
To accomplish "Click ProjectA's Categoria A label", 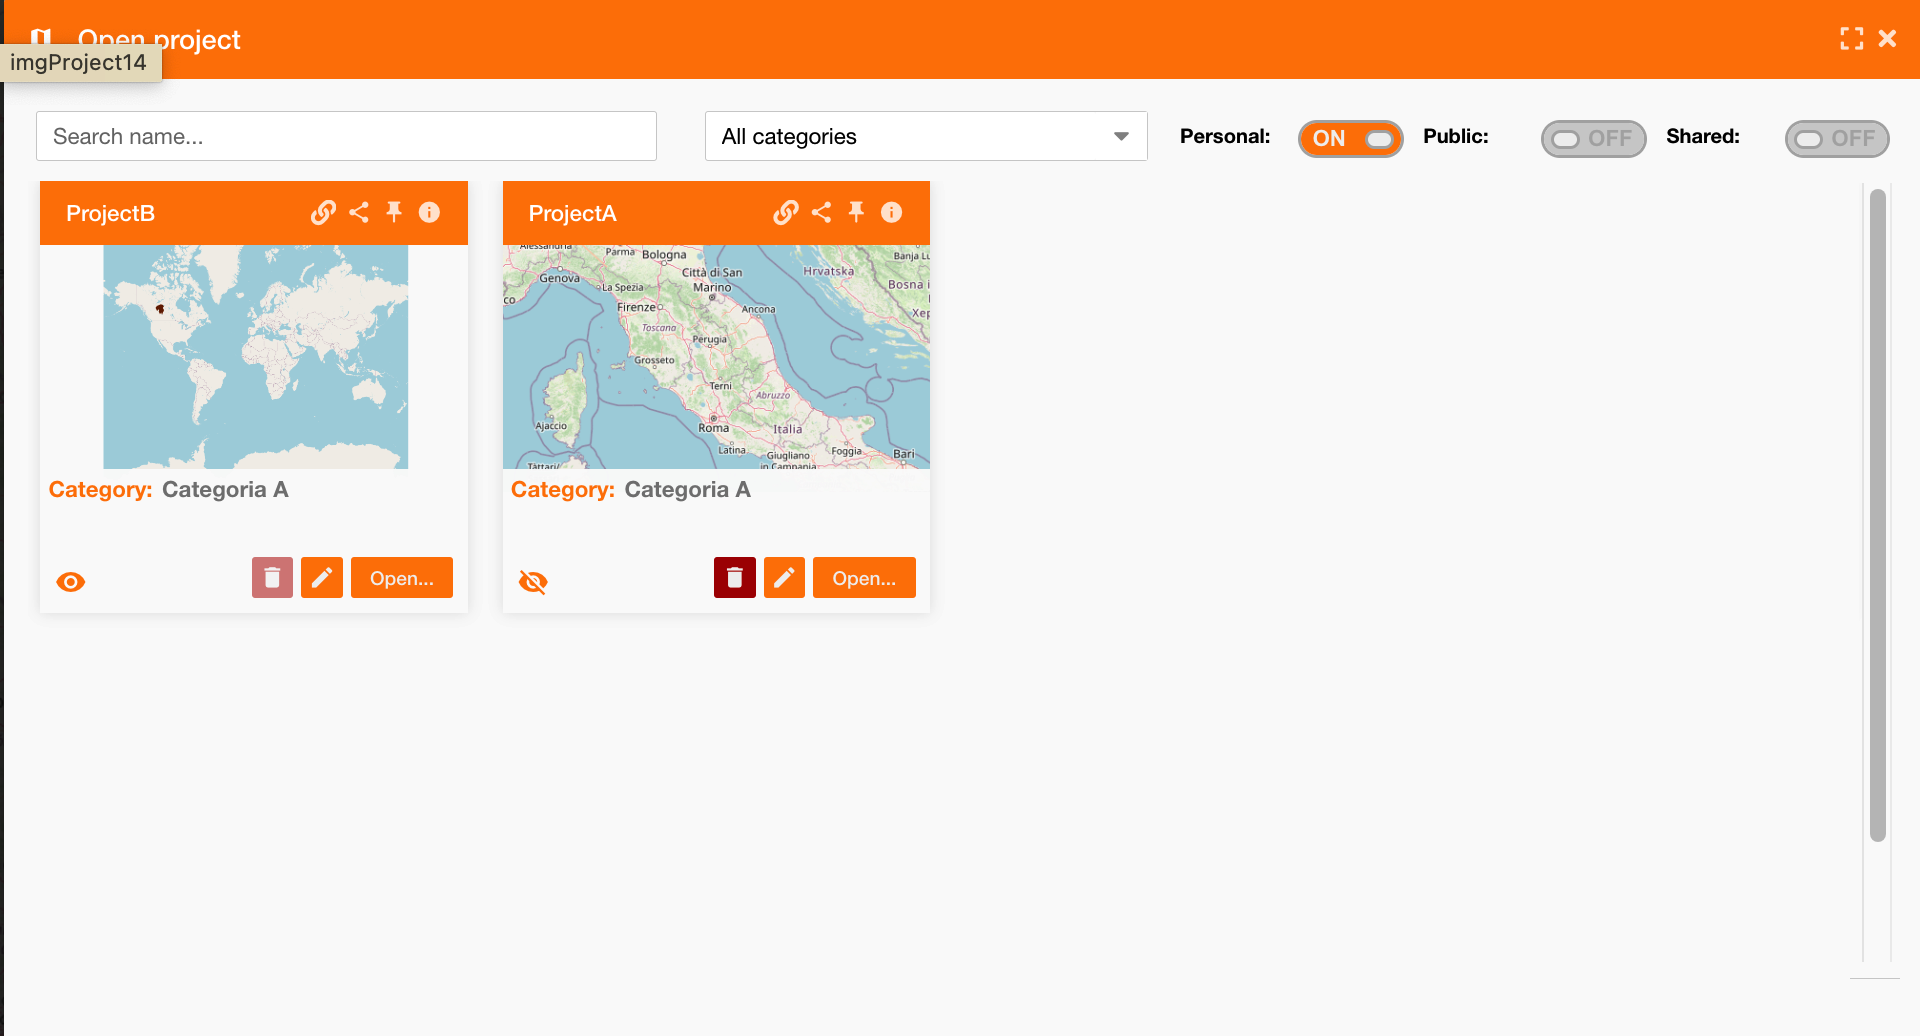I will [x=687, y=489].
